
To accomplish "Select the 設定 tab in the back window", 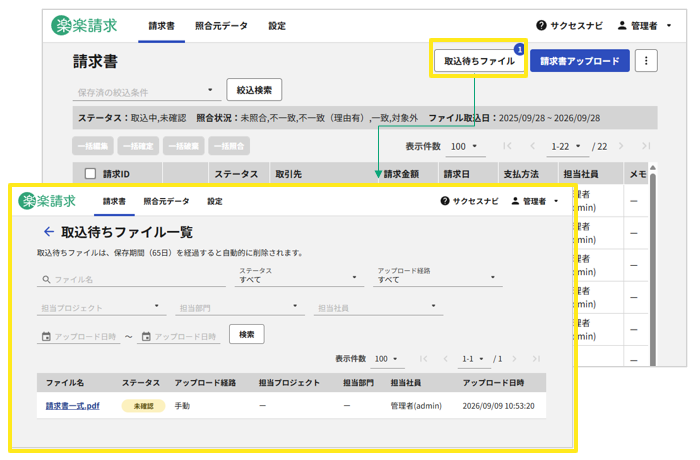I will click(x=277, y=26).
